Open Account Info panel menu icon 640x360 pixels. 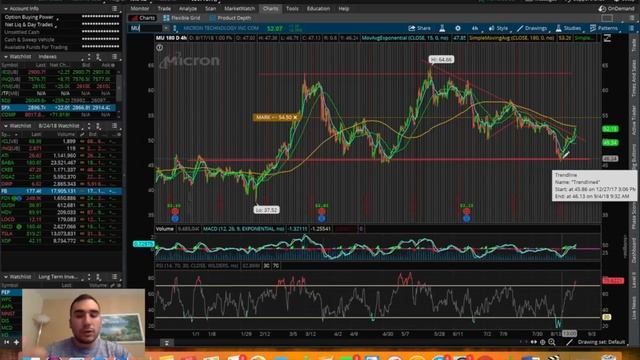[x=115, y=9]
